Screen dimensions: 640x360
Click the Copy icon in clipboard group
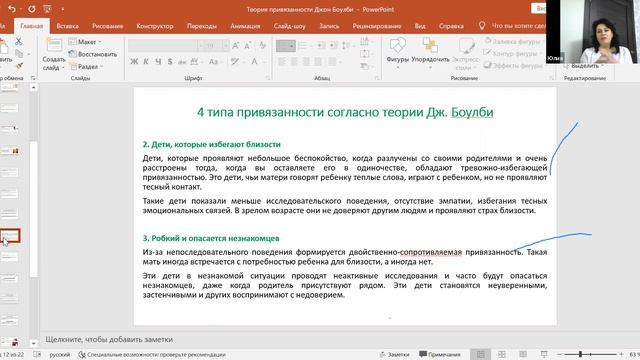point(19,53)
